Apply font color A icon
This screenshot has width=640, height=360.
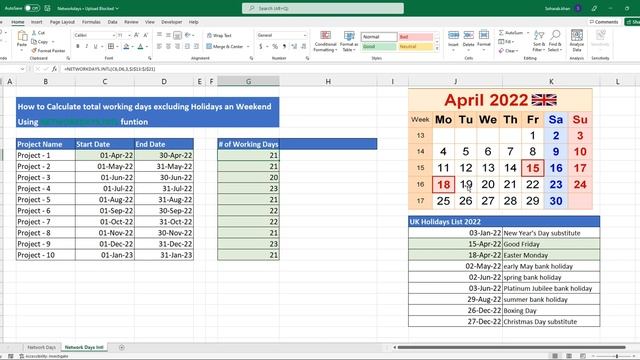(140, 47)
